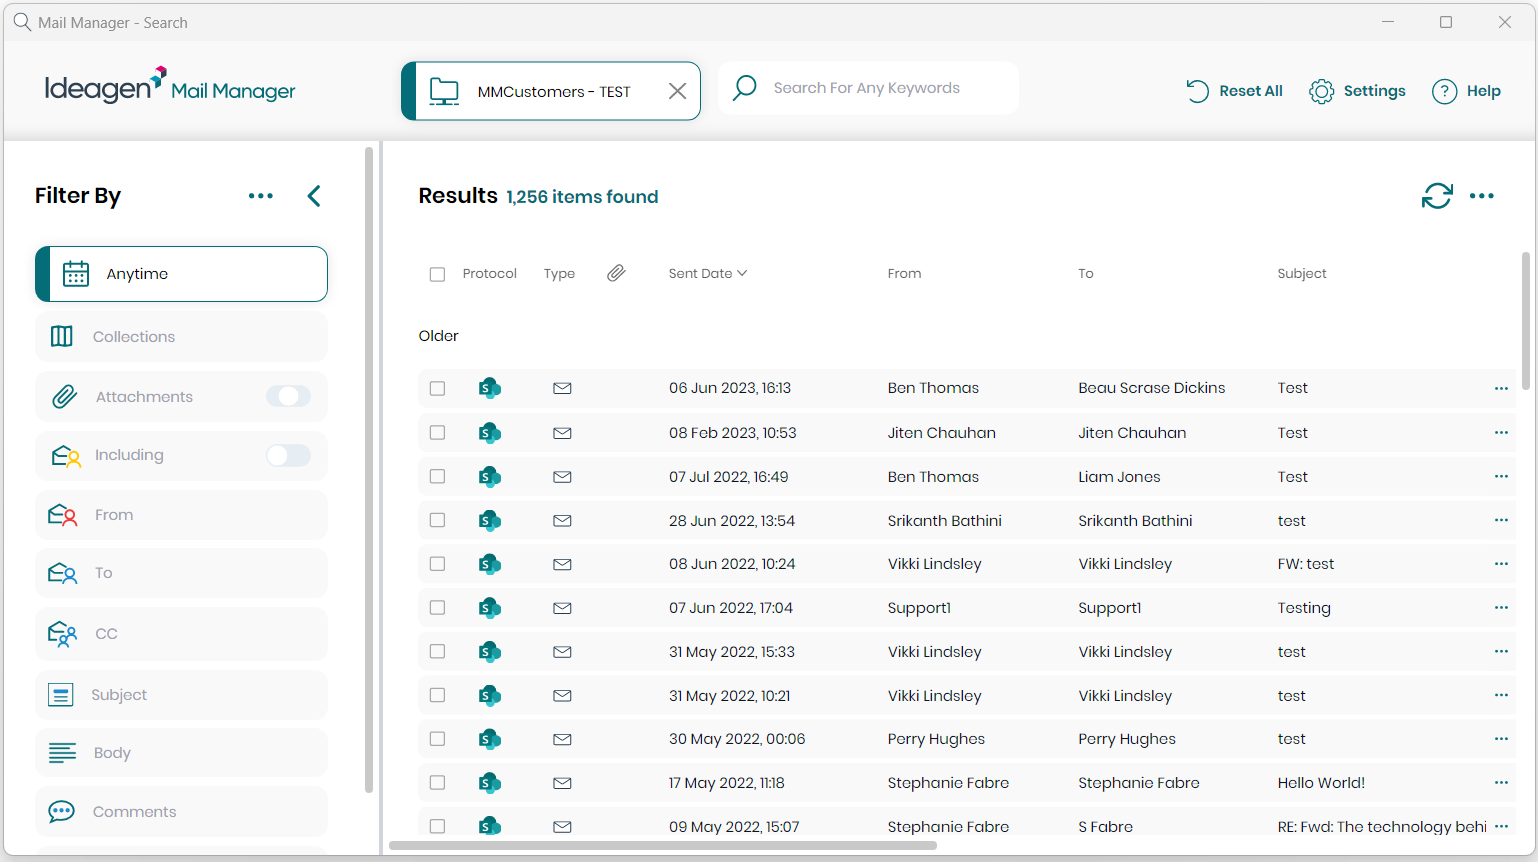
Task: Remove MMCustomers - TEST location with X
Action: [677, 91]
